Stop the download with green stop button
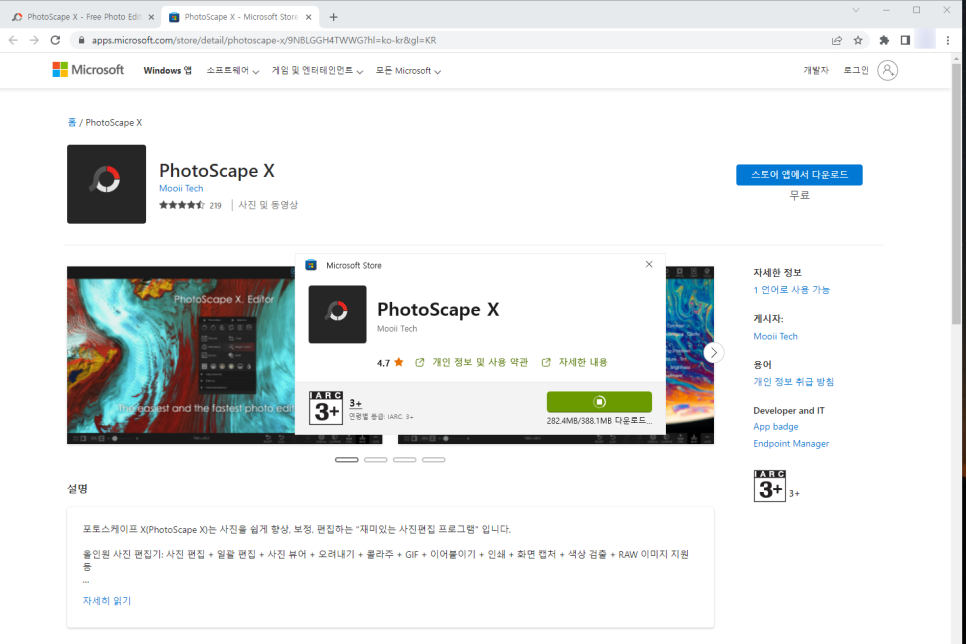The height and width of the screenshot is (644, 966). point(599,402)
